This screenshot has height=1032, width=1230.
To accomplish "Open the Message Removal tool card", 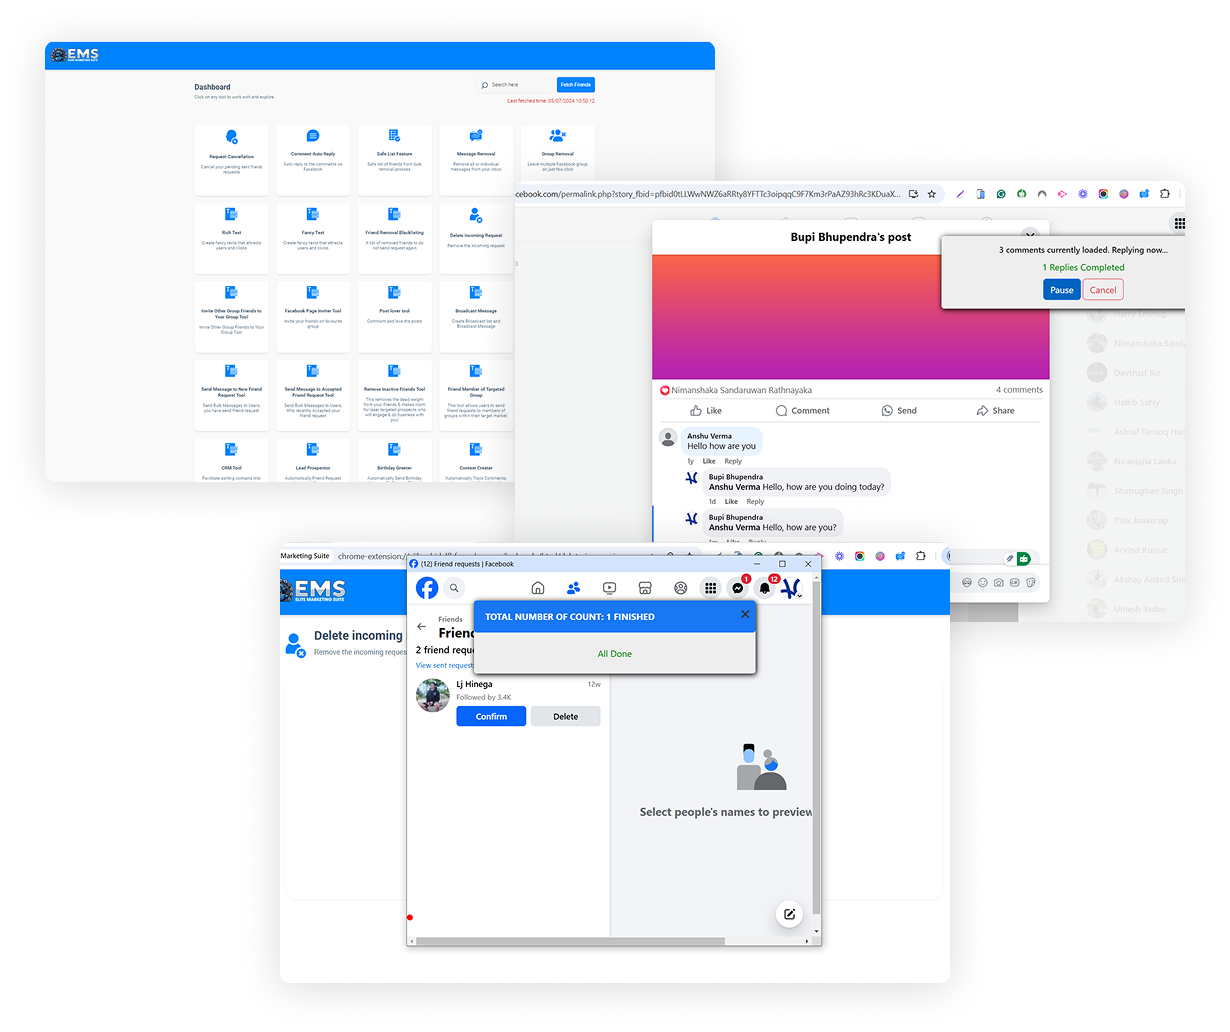I will [476, 159].
